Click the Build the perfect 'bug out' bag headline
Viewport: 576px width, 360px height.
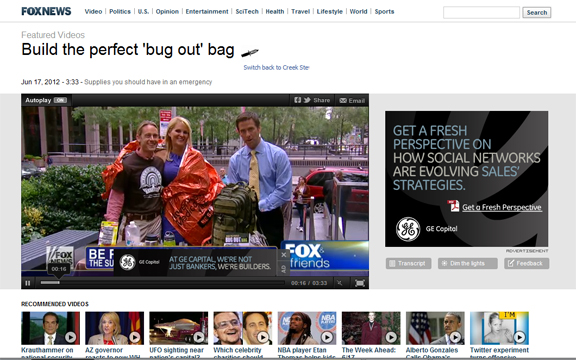point(128,50)
